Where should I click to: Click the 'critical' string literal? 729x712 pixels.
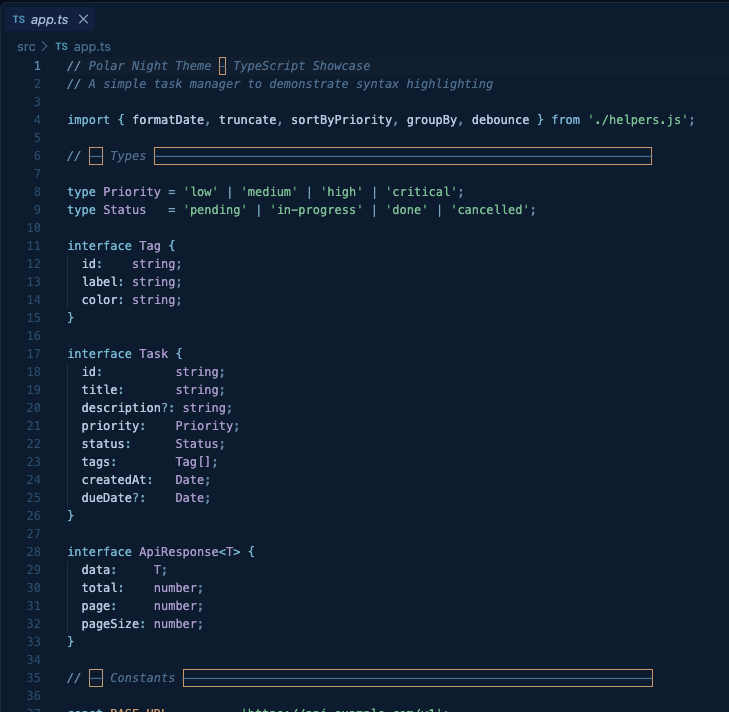[x=421, y=192]
